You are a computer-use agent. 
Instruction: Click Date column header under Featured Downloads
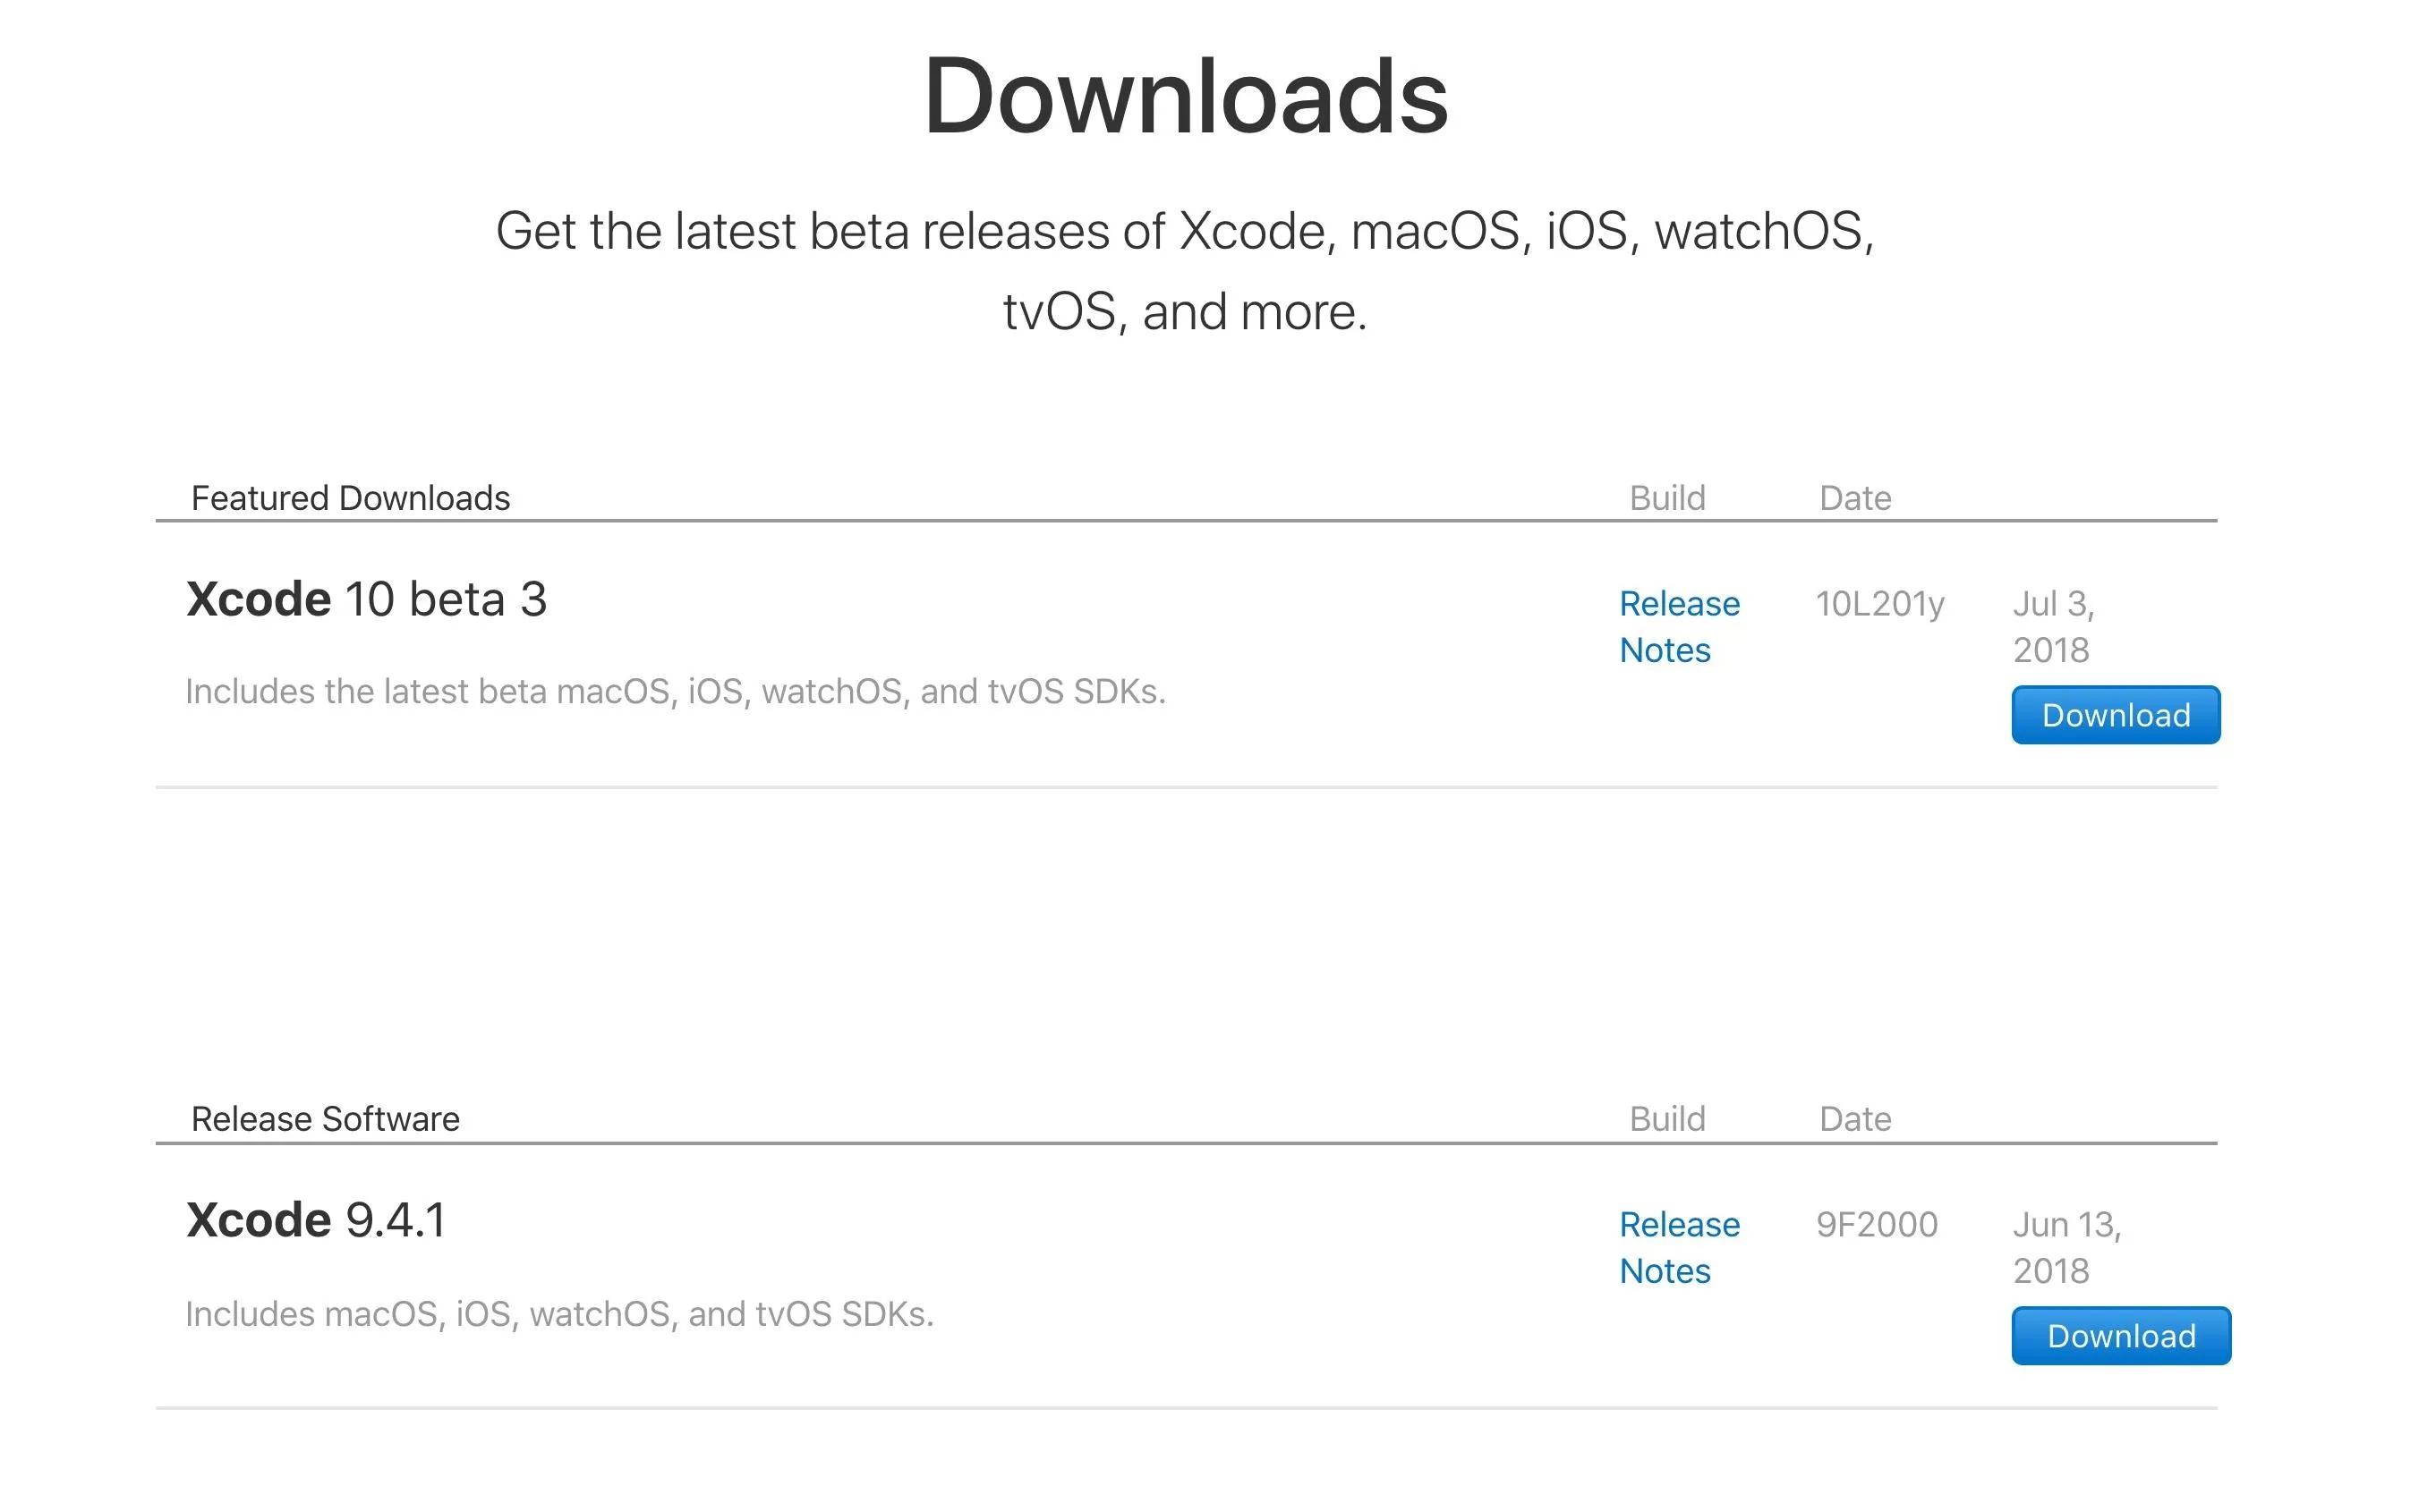(x=1855, y=498)
